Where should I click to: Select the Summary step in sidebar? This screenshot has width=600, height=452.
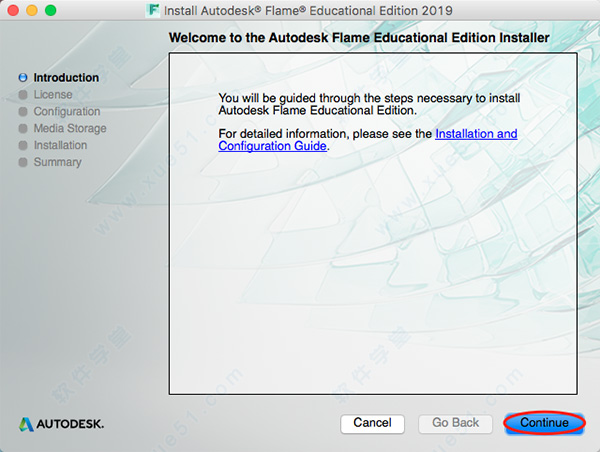(x=58, y=162)
